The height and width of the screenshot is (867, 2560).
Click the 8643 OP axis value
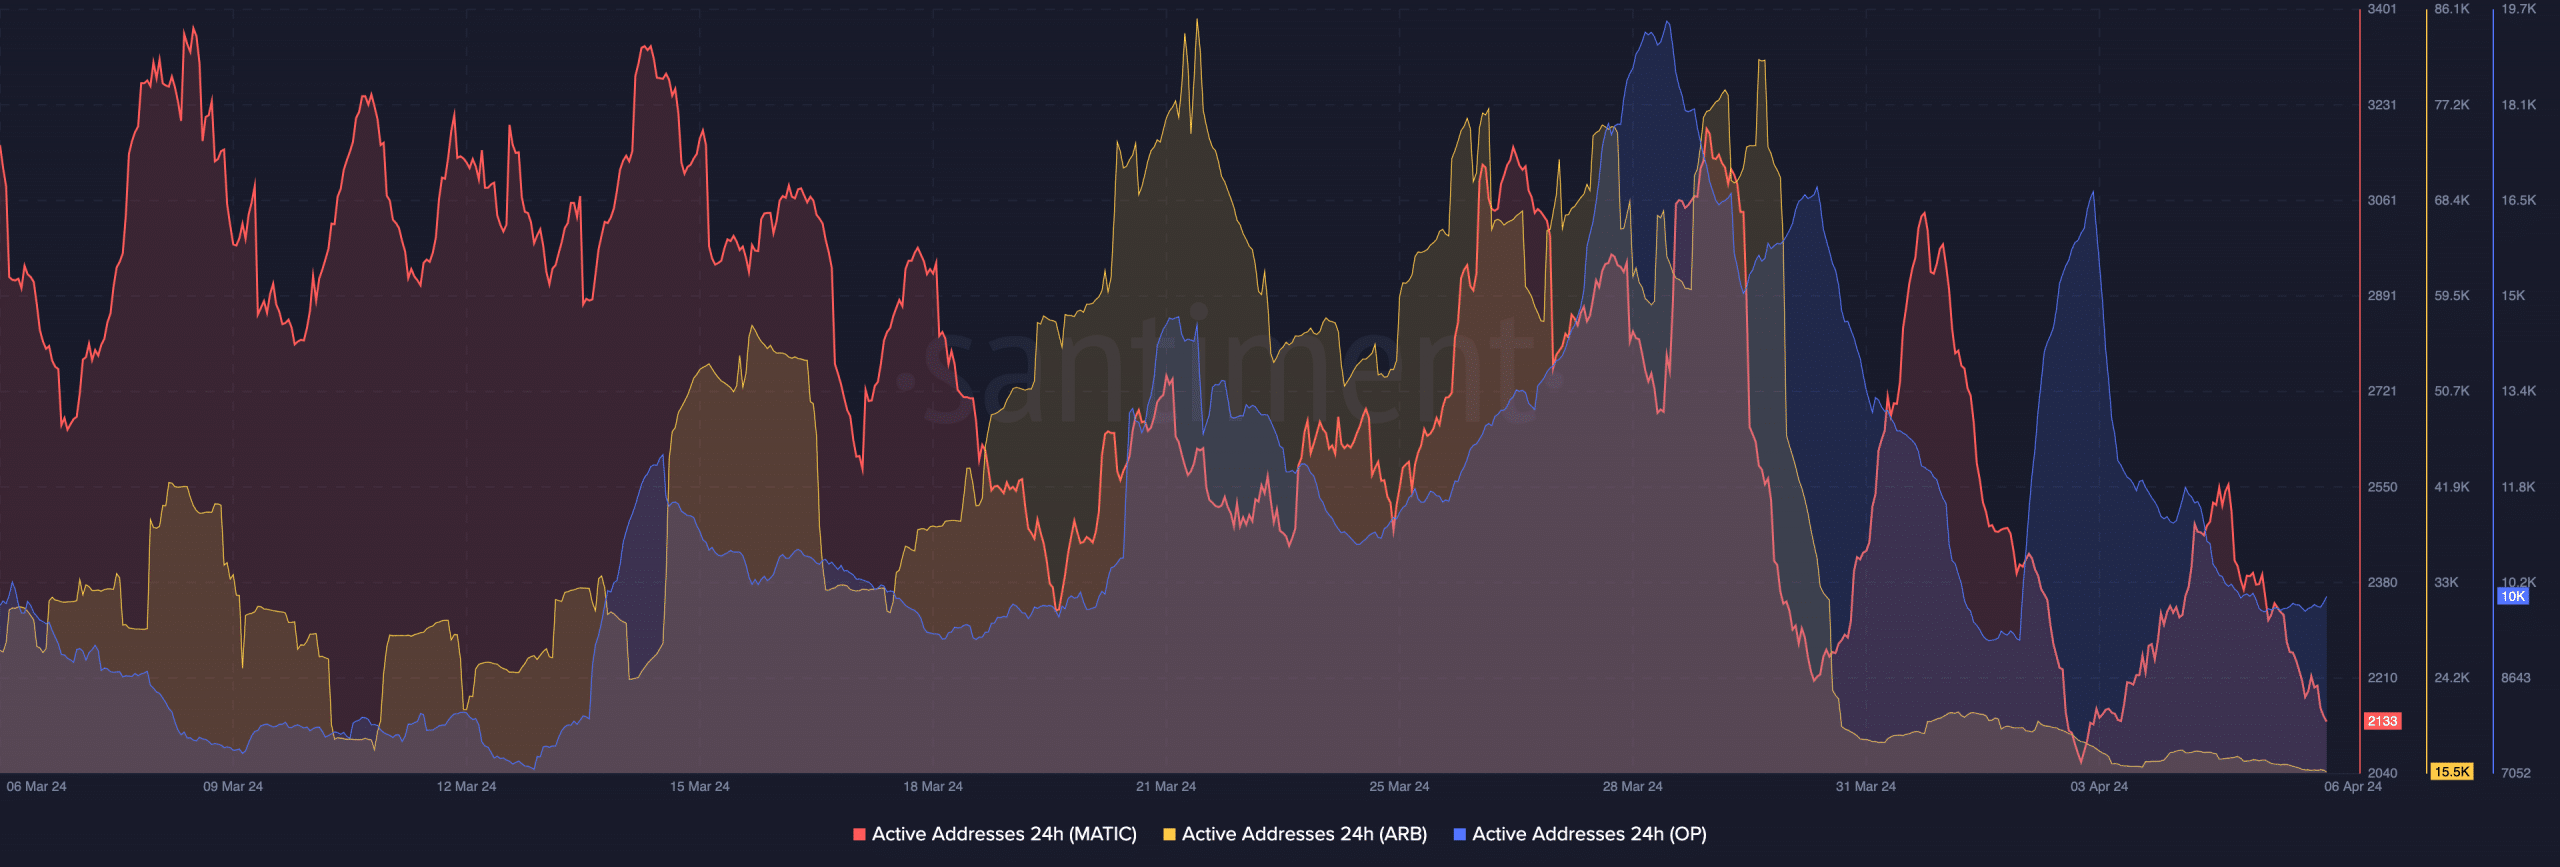pyautogui.click(x=2516, y=678)
